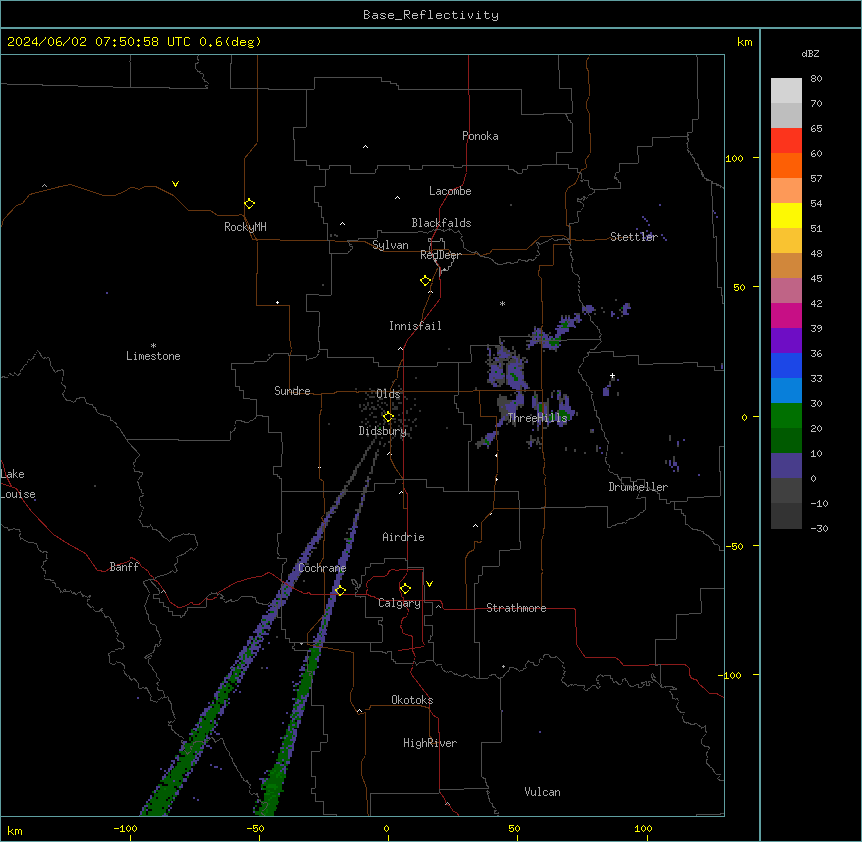
Task: Select the Lacombe city label
Action: (450, 191)
